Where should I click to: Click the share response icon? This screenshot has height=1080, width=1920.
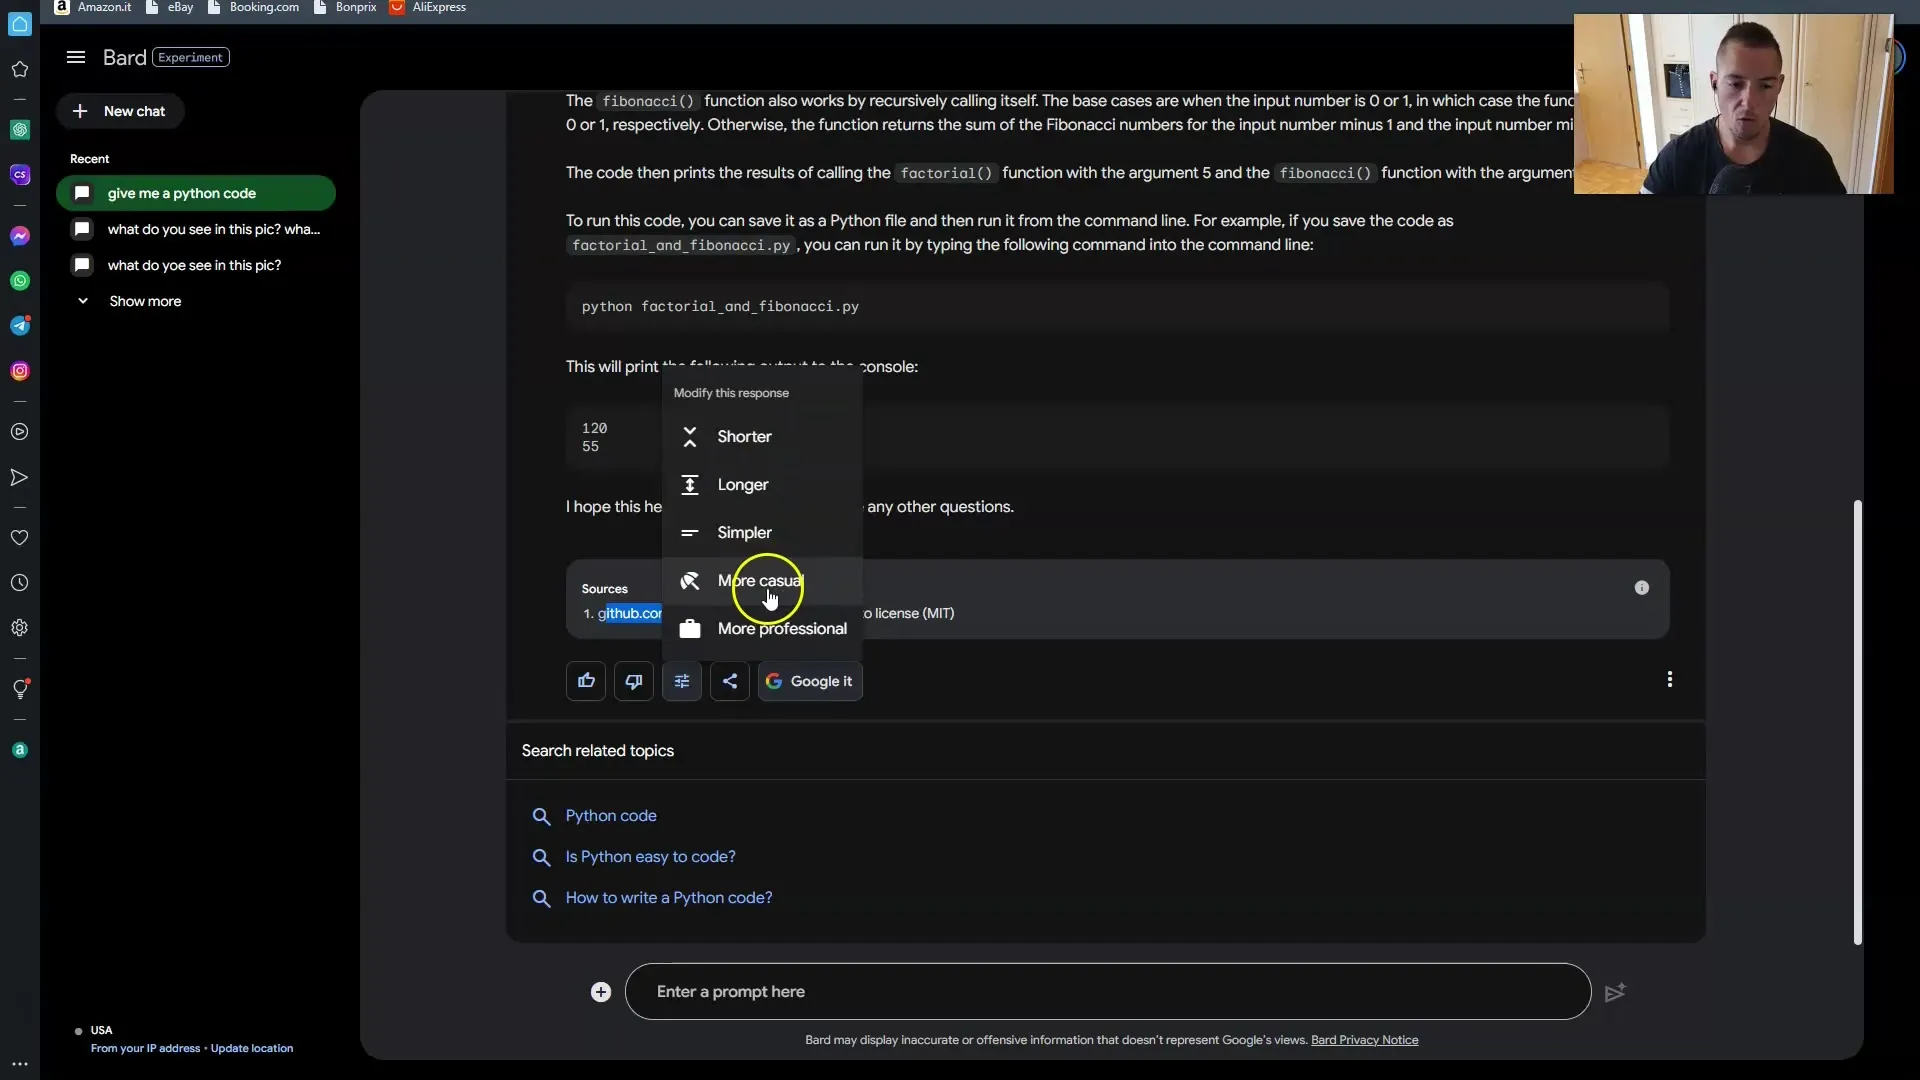[729, 680]
